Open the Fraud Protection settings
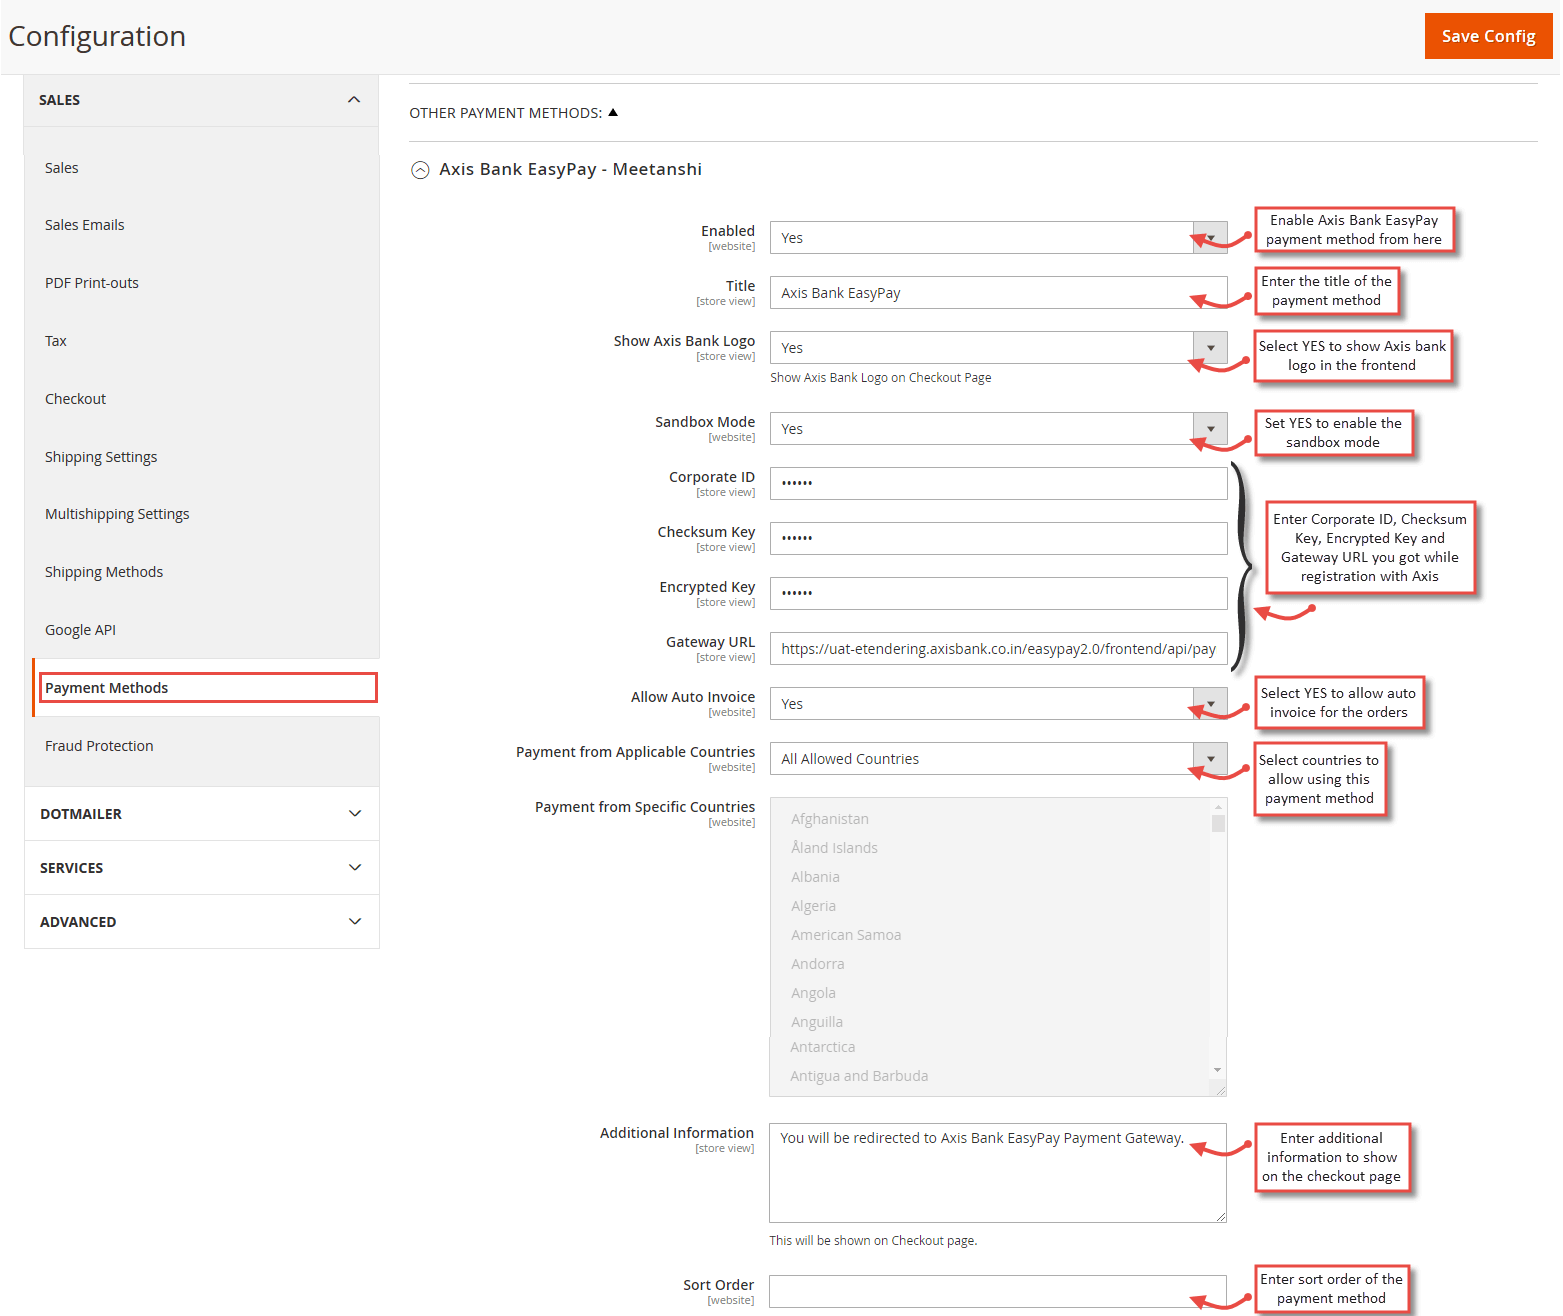 [99, 745]
